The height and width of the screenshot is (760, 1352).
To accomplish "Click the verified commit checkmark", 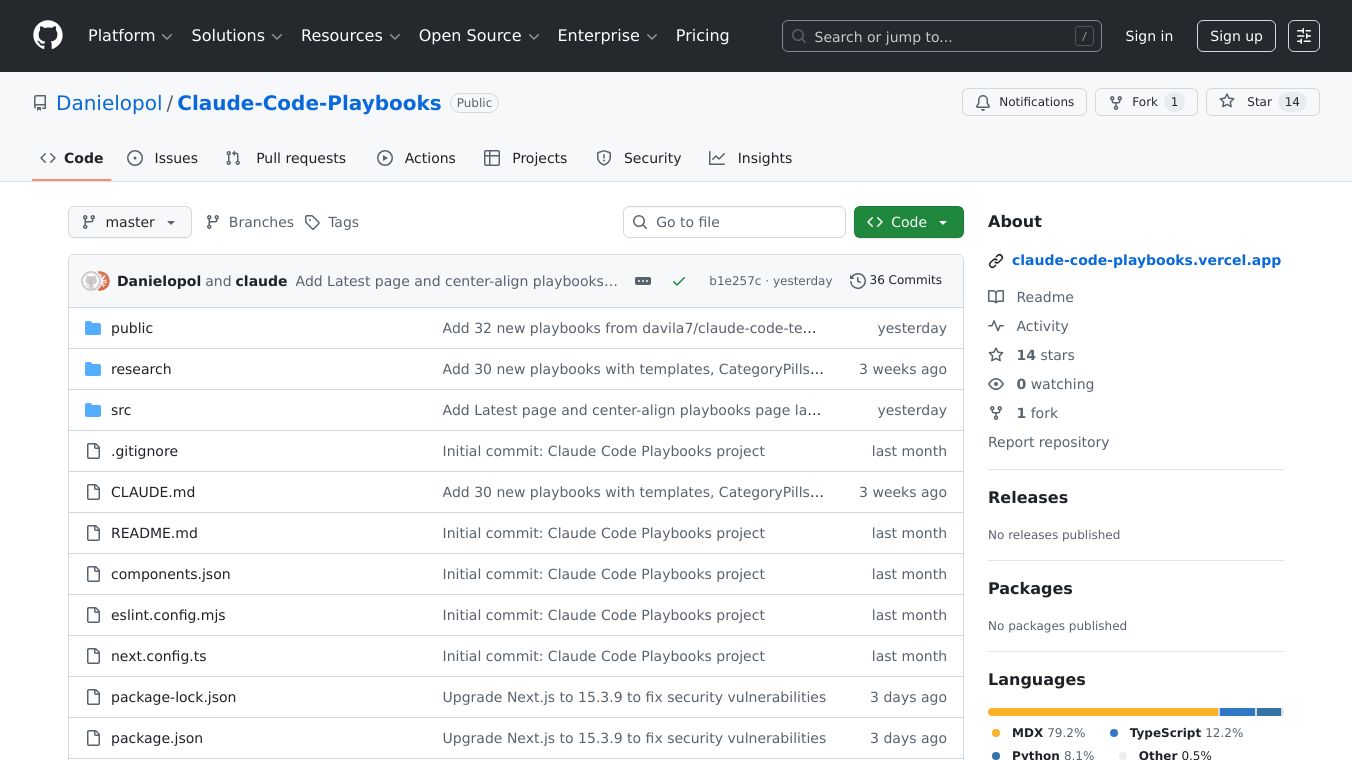I will coord(679,281).
